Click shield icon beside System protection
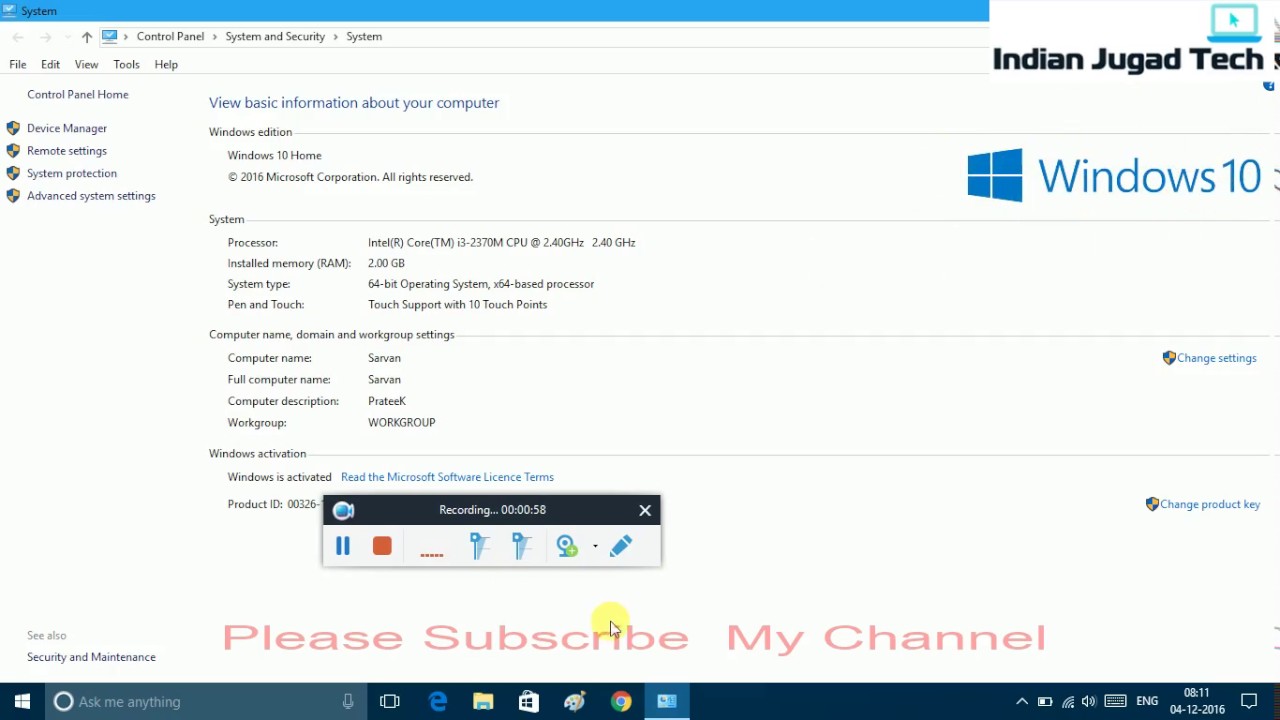This screenshot has width=1280, height=720. click(x=13, y=173)
